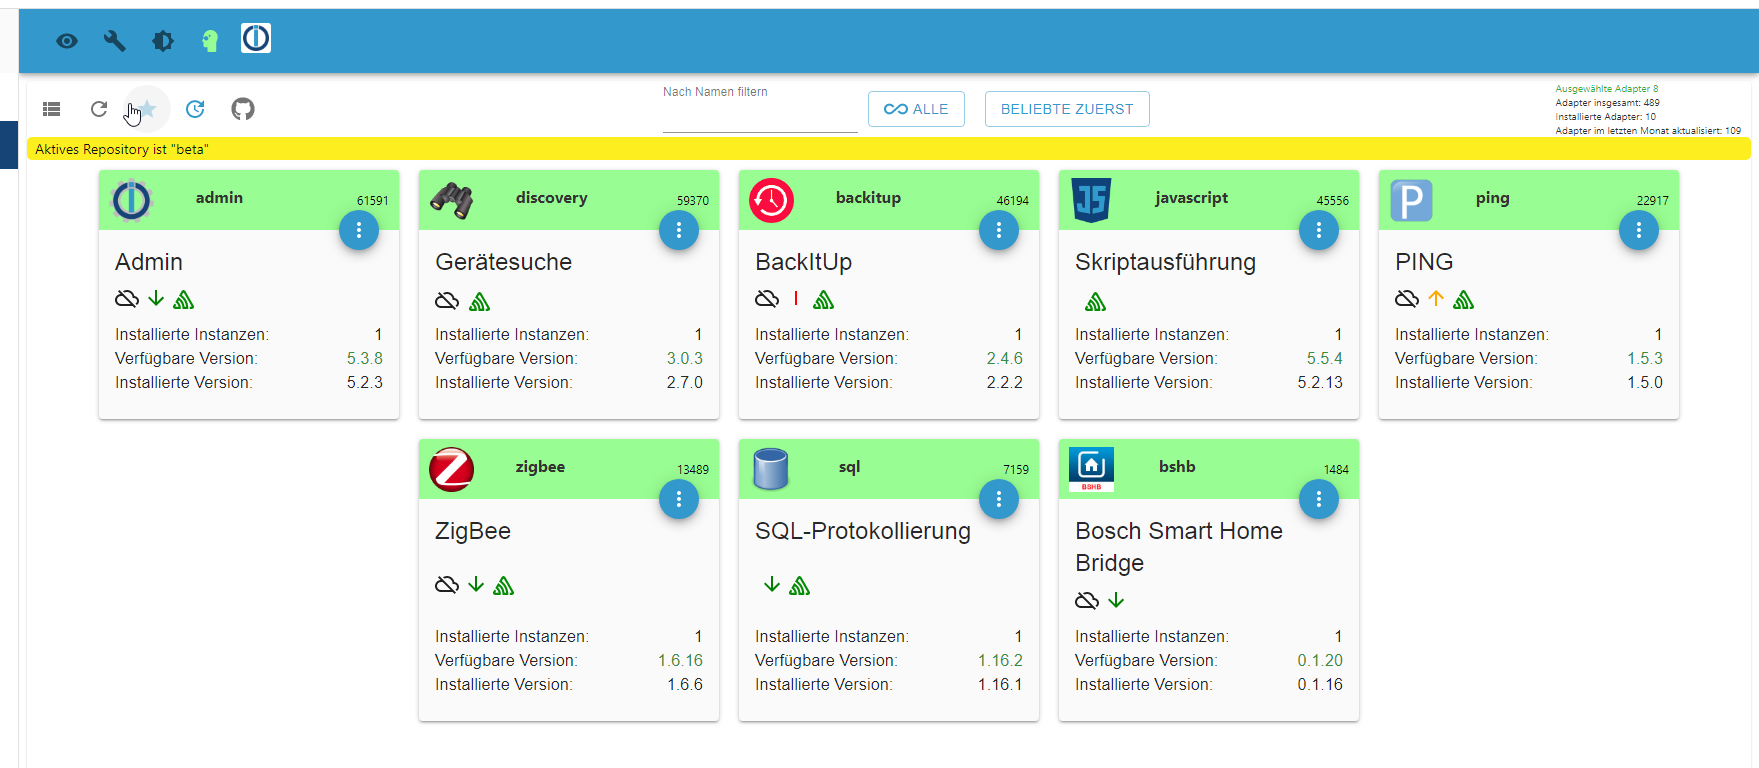This screenshot has height=768, width=1759.
Task: Click the backitup clock logo
Action: 771,200
